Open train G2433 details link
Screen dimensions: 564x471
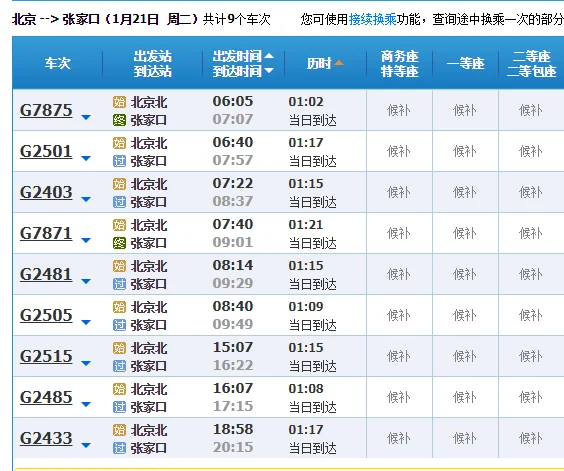(46, 438)
